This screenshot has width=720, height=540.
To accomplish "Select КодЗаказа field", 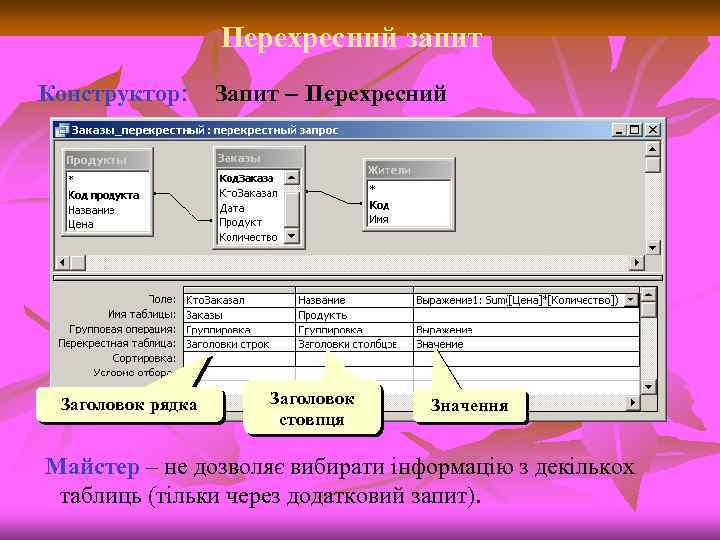I will coord(246,178).
